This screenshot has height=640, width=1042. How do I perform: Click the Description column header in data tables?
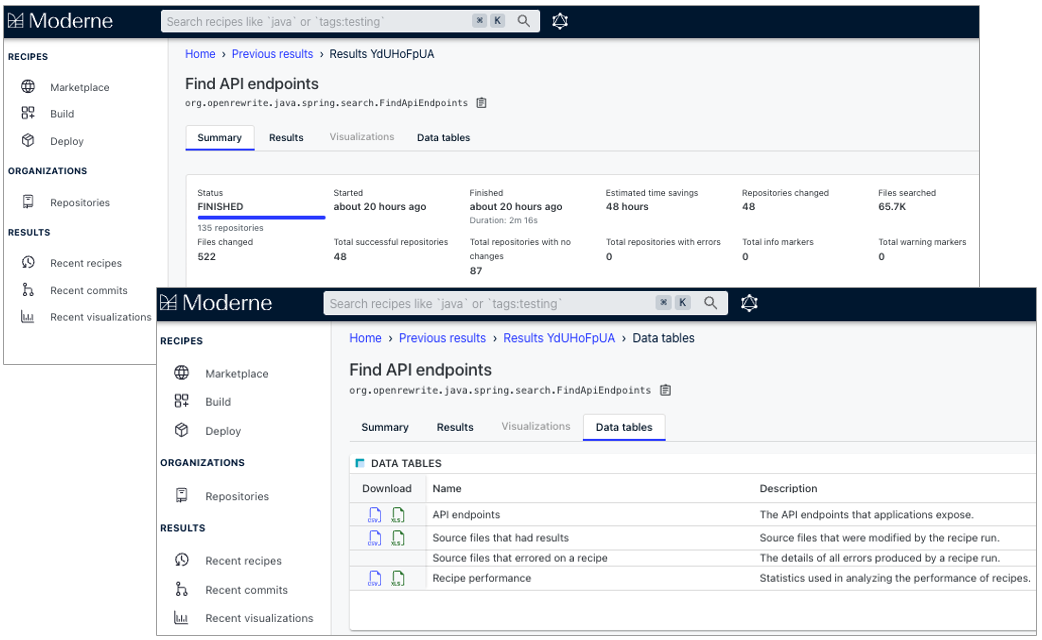(788, 488)
